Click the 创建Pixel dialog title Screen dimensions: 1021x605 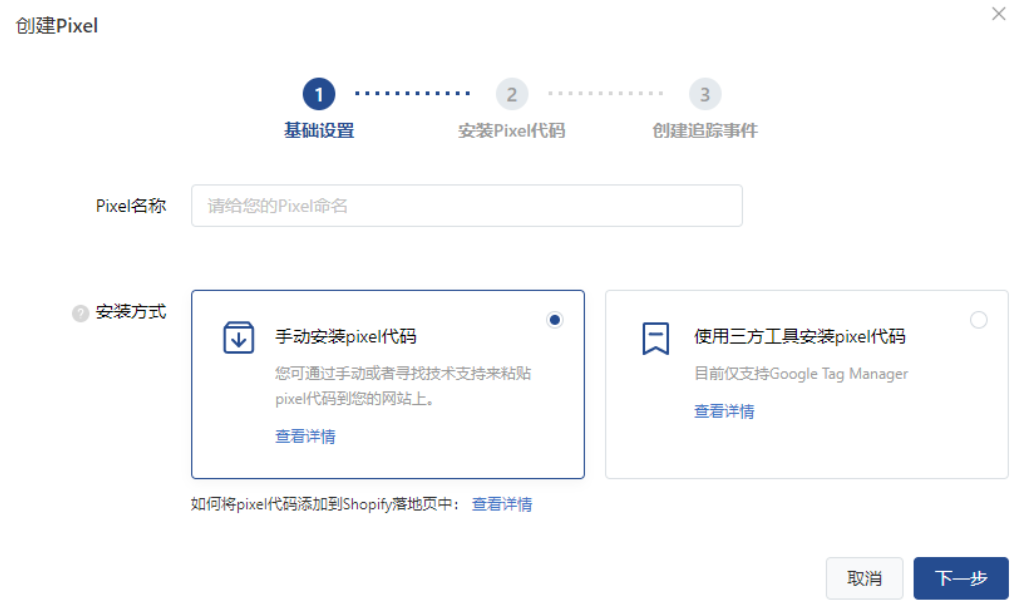pos(57,26)
